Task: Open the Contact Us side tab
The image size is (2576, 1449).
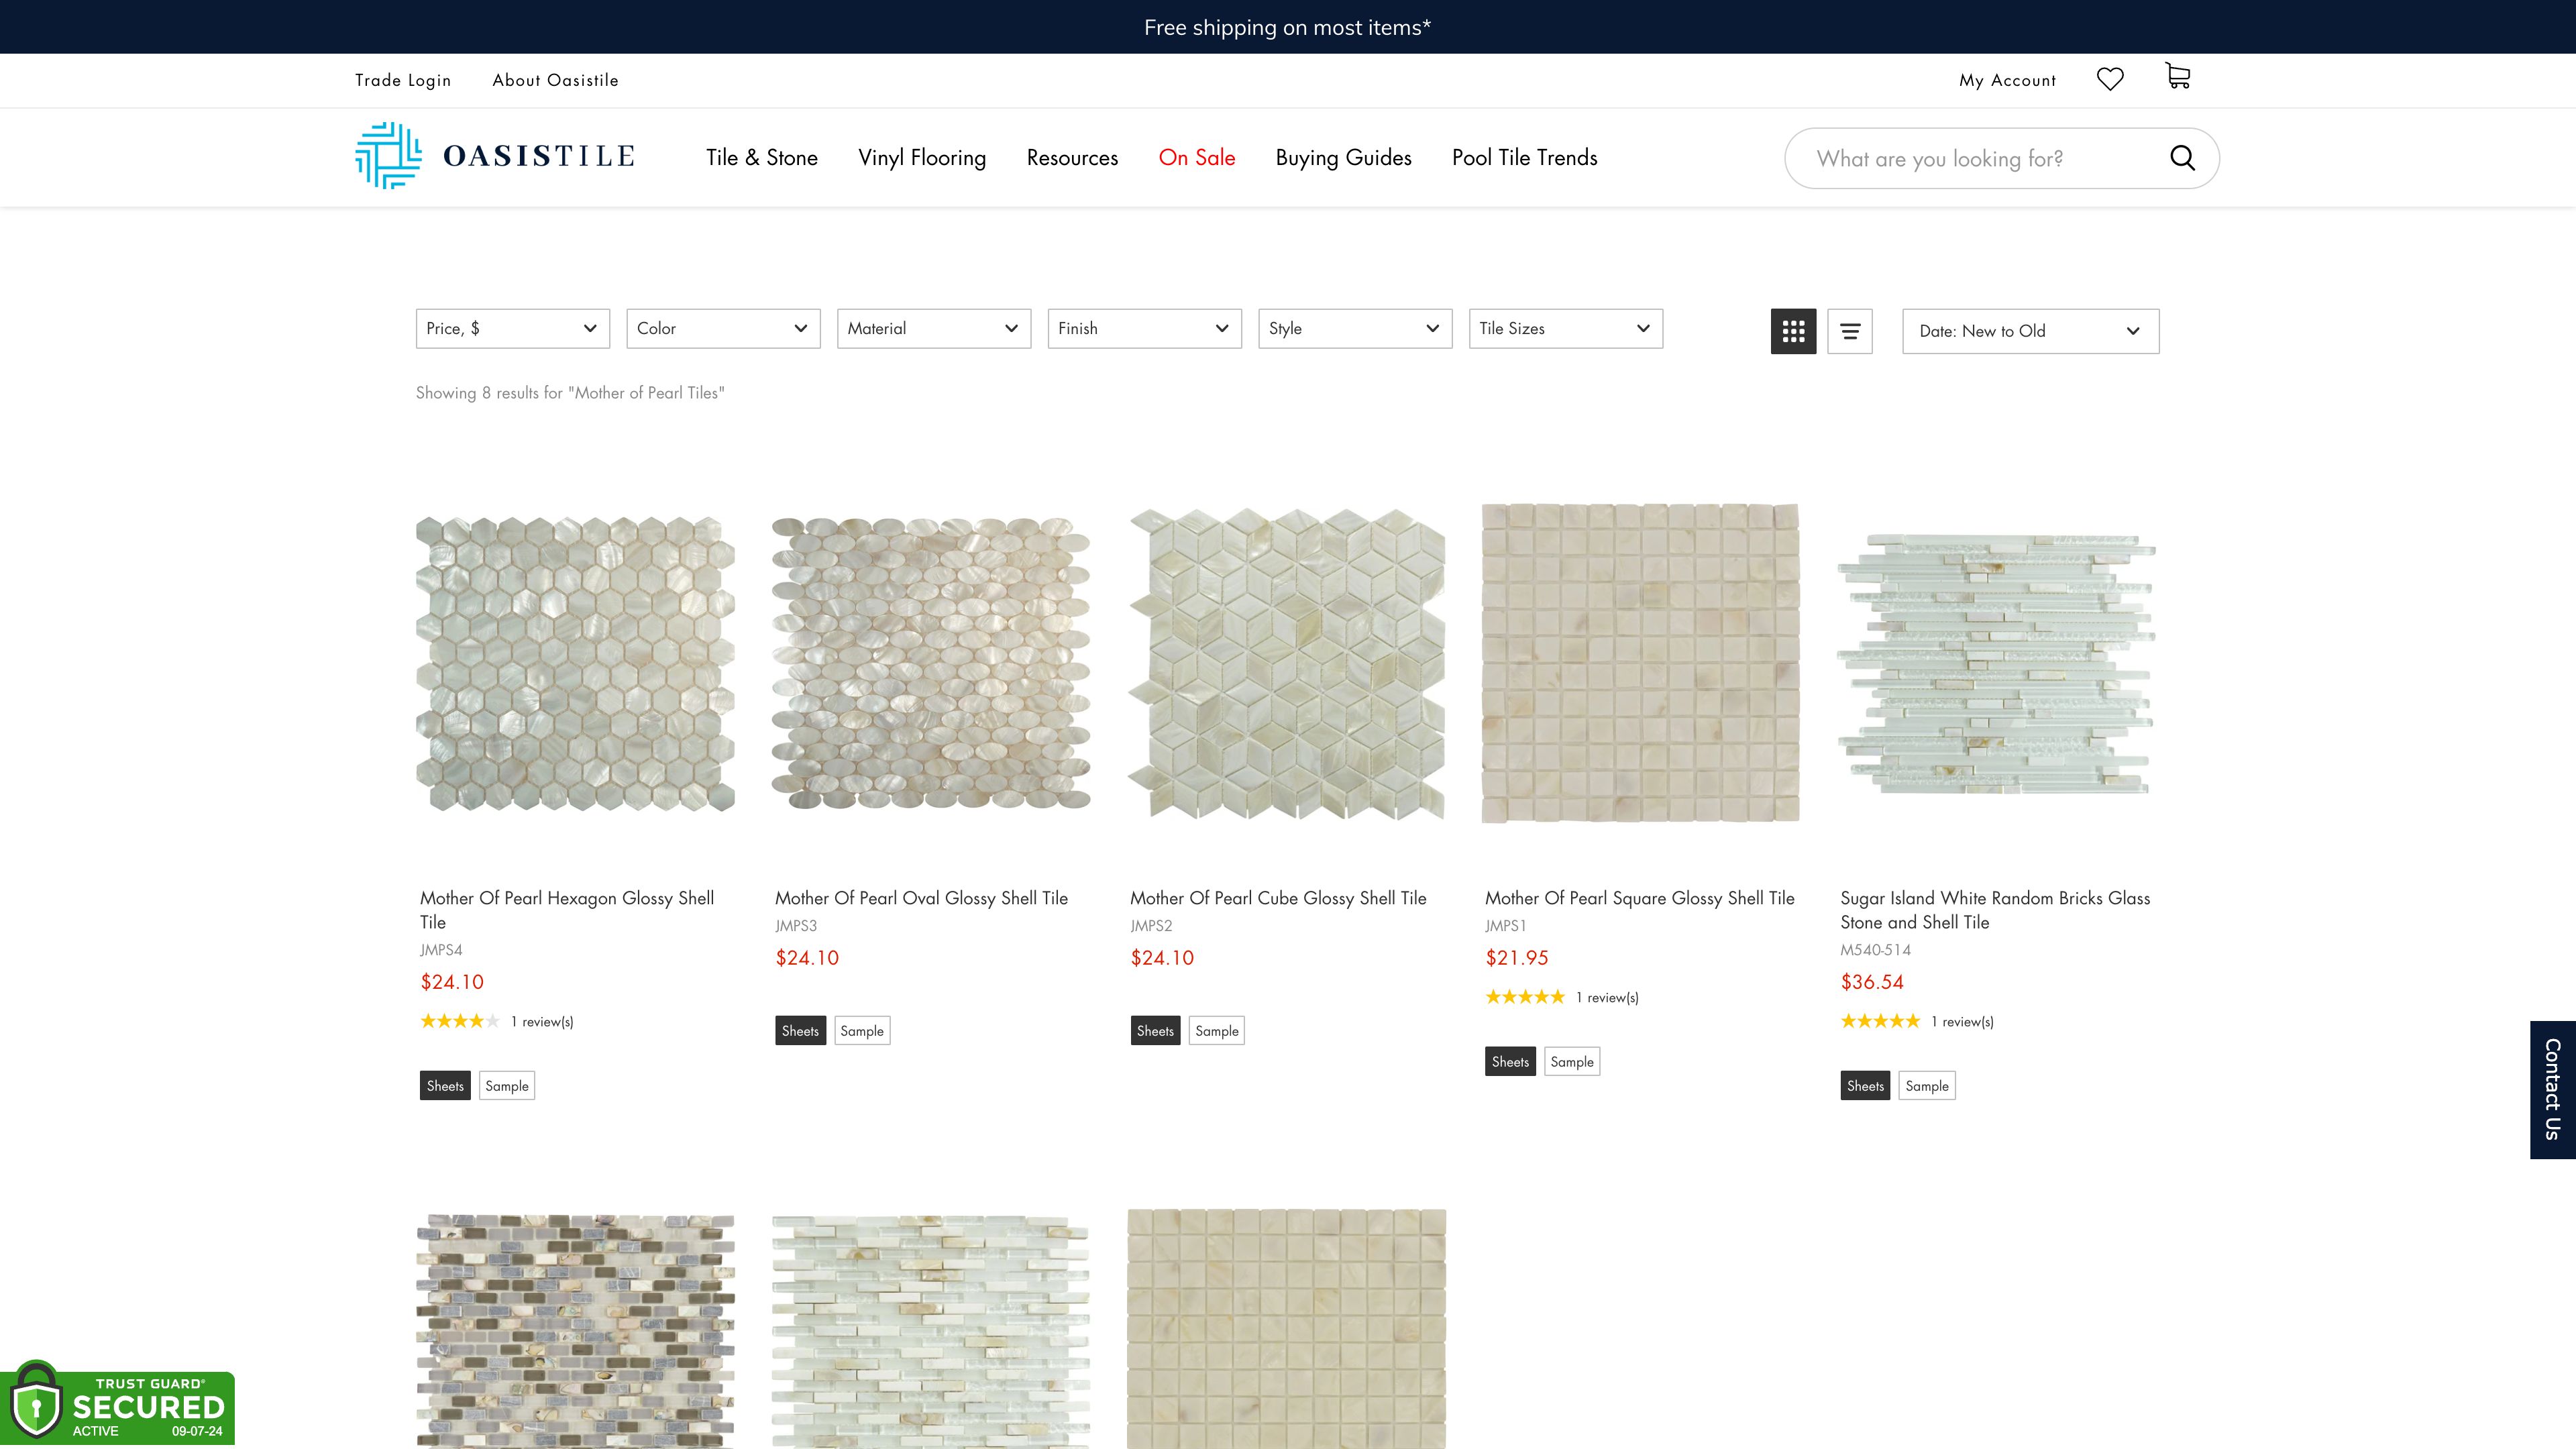Action: coord(2552,1089)
